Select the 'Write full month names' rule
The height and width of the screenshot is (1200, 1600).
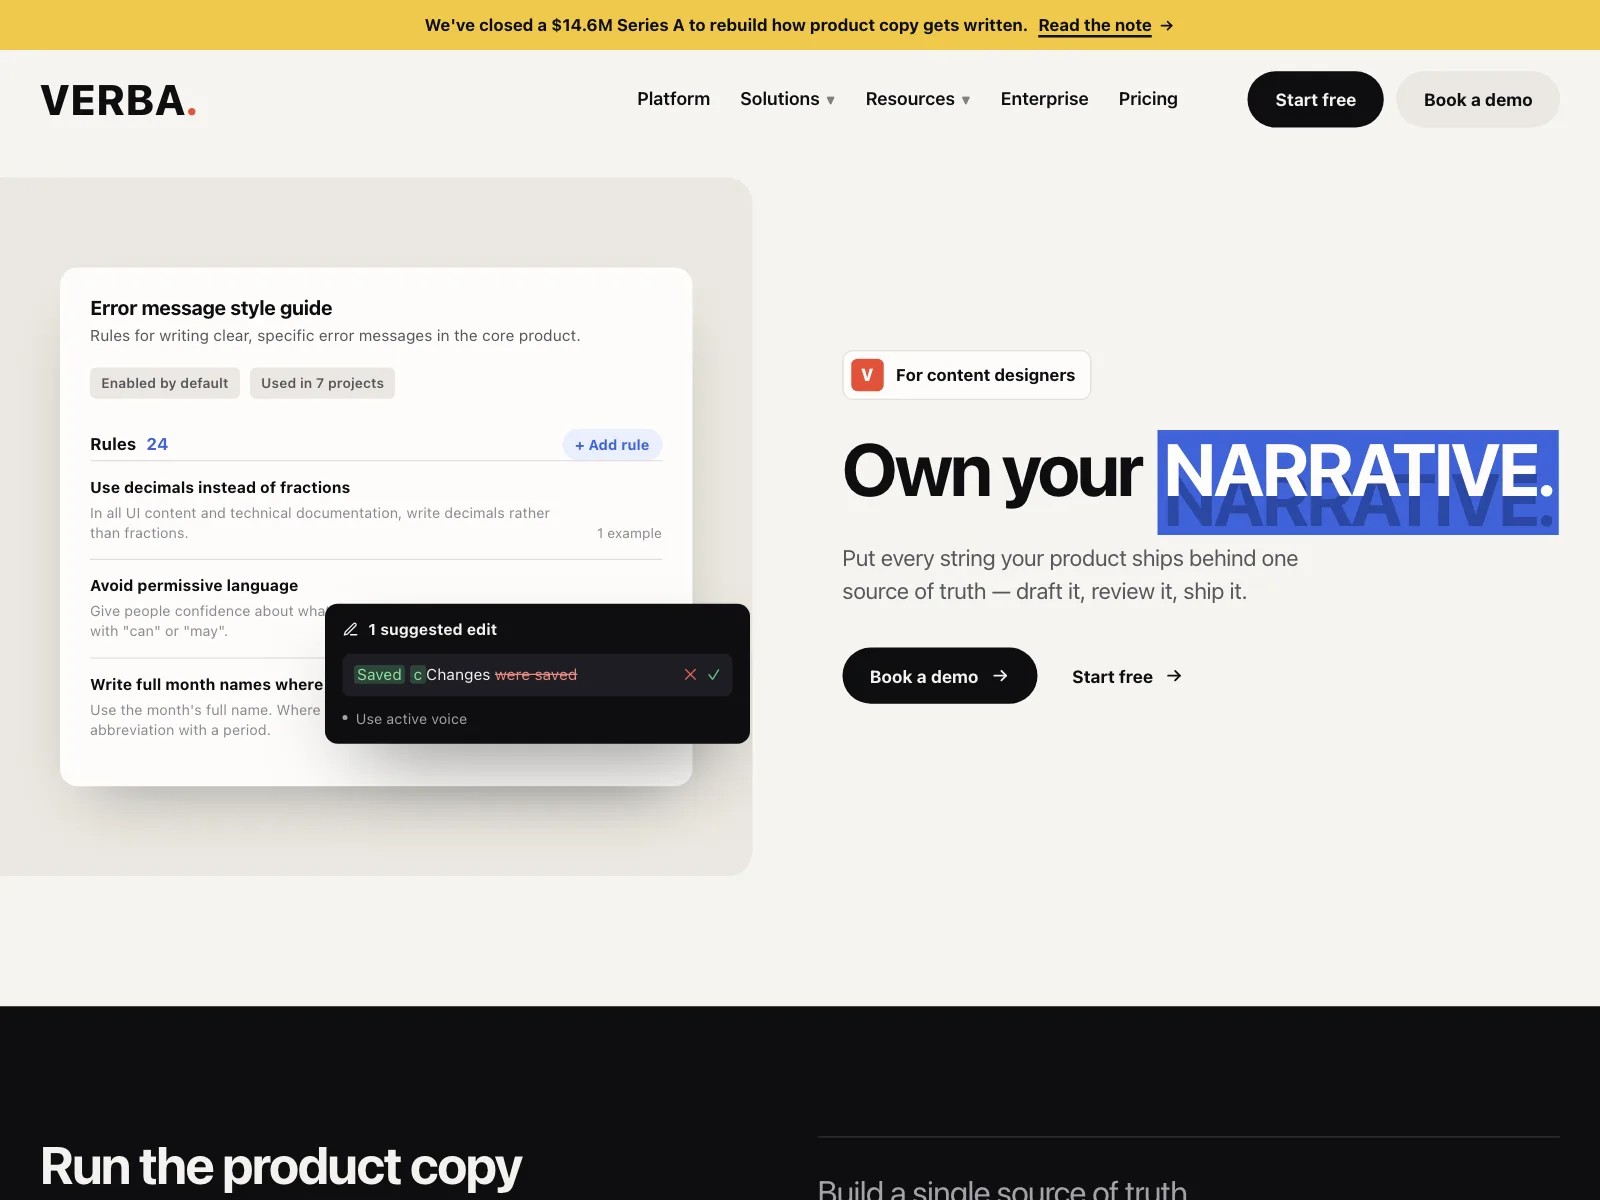pyautogui.click(x=206, y=684)
